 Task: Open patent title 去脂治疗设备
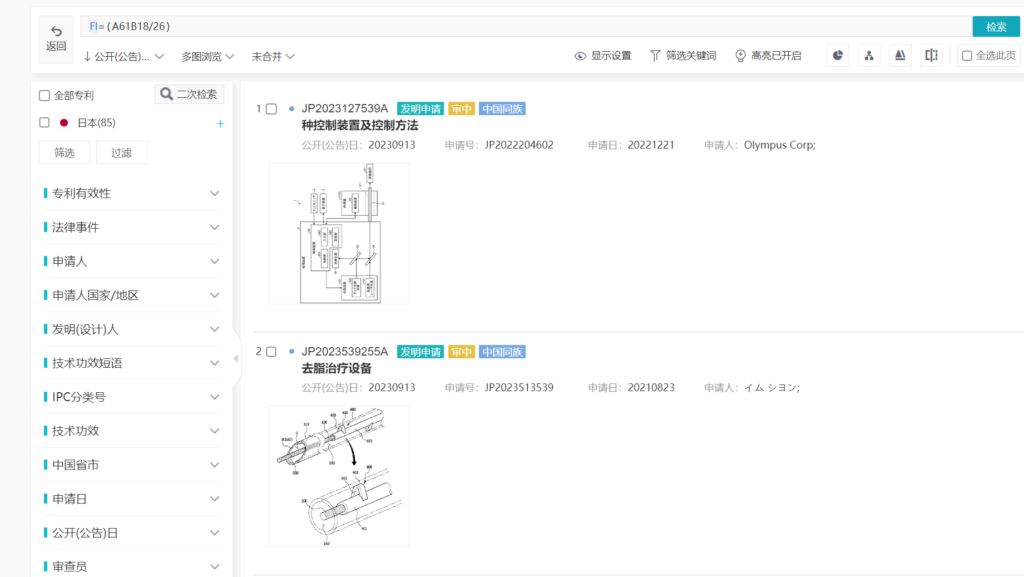[336, 369]
